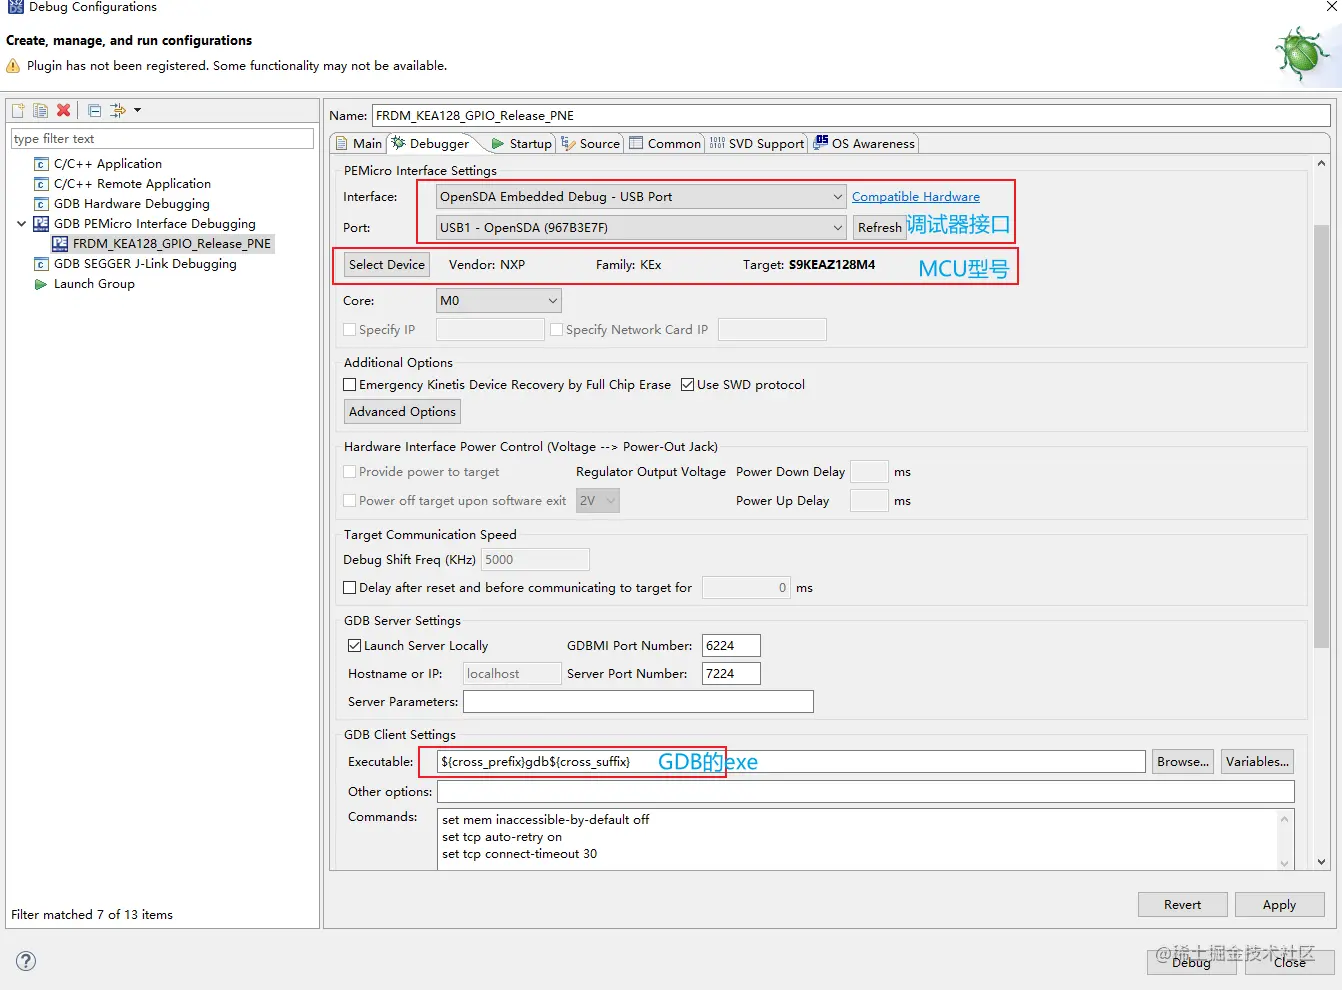The height and width of the screenshot is (990, 1342).
Task: Click the GDB PEMicro Interface Debugging icon
Action: [x=41, y=224]
